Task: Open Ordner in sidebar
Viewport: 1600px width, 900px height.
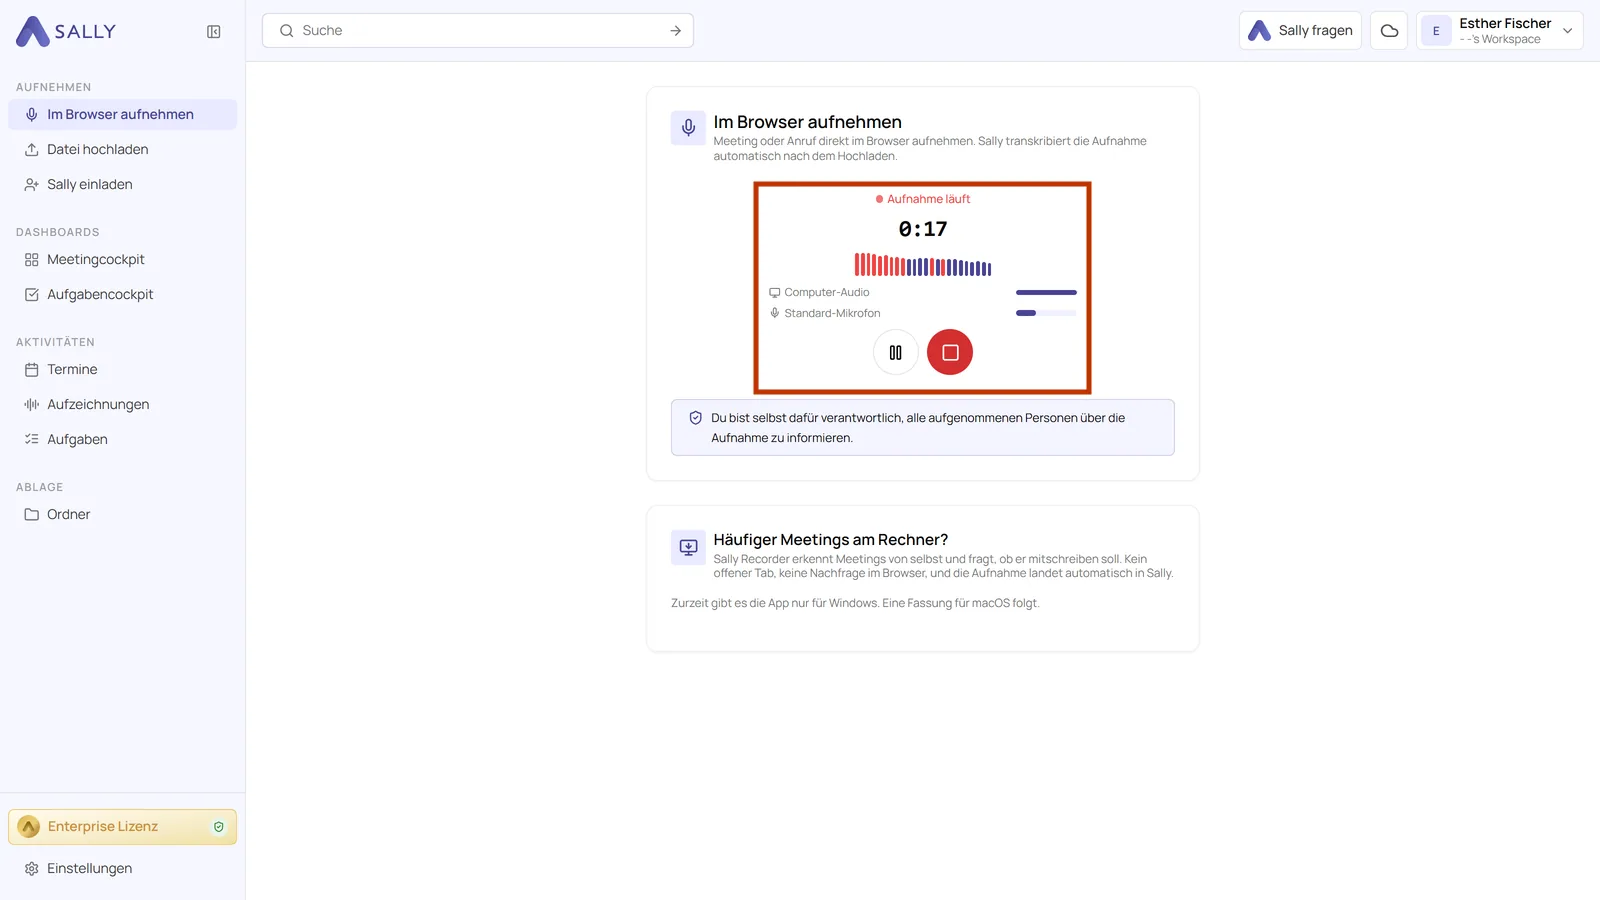Action: coord(123,515)
